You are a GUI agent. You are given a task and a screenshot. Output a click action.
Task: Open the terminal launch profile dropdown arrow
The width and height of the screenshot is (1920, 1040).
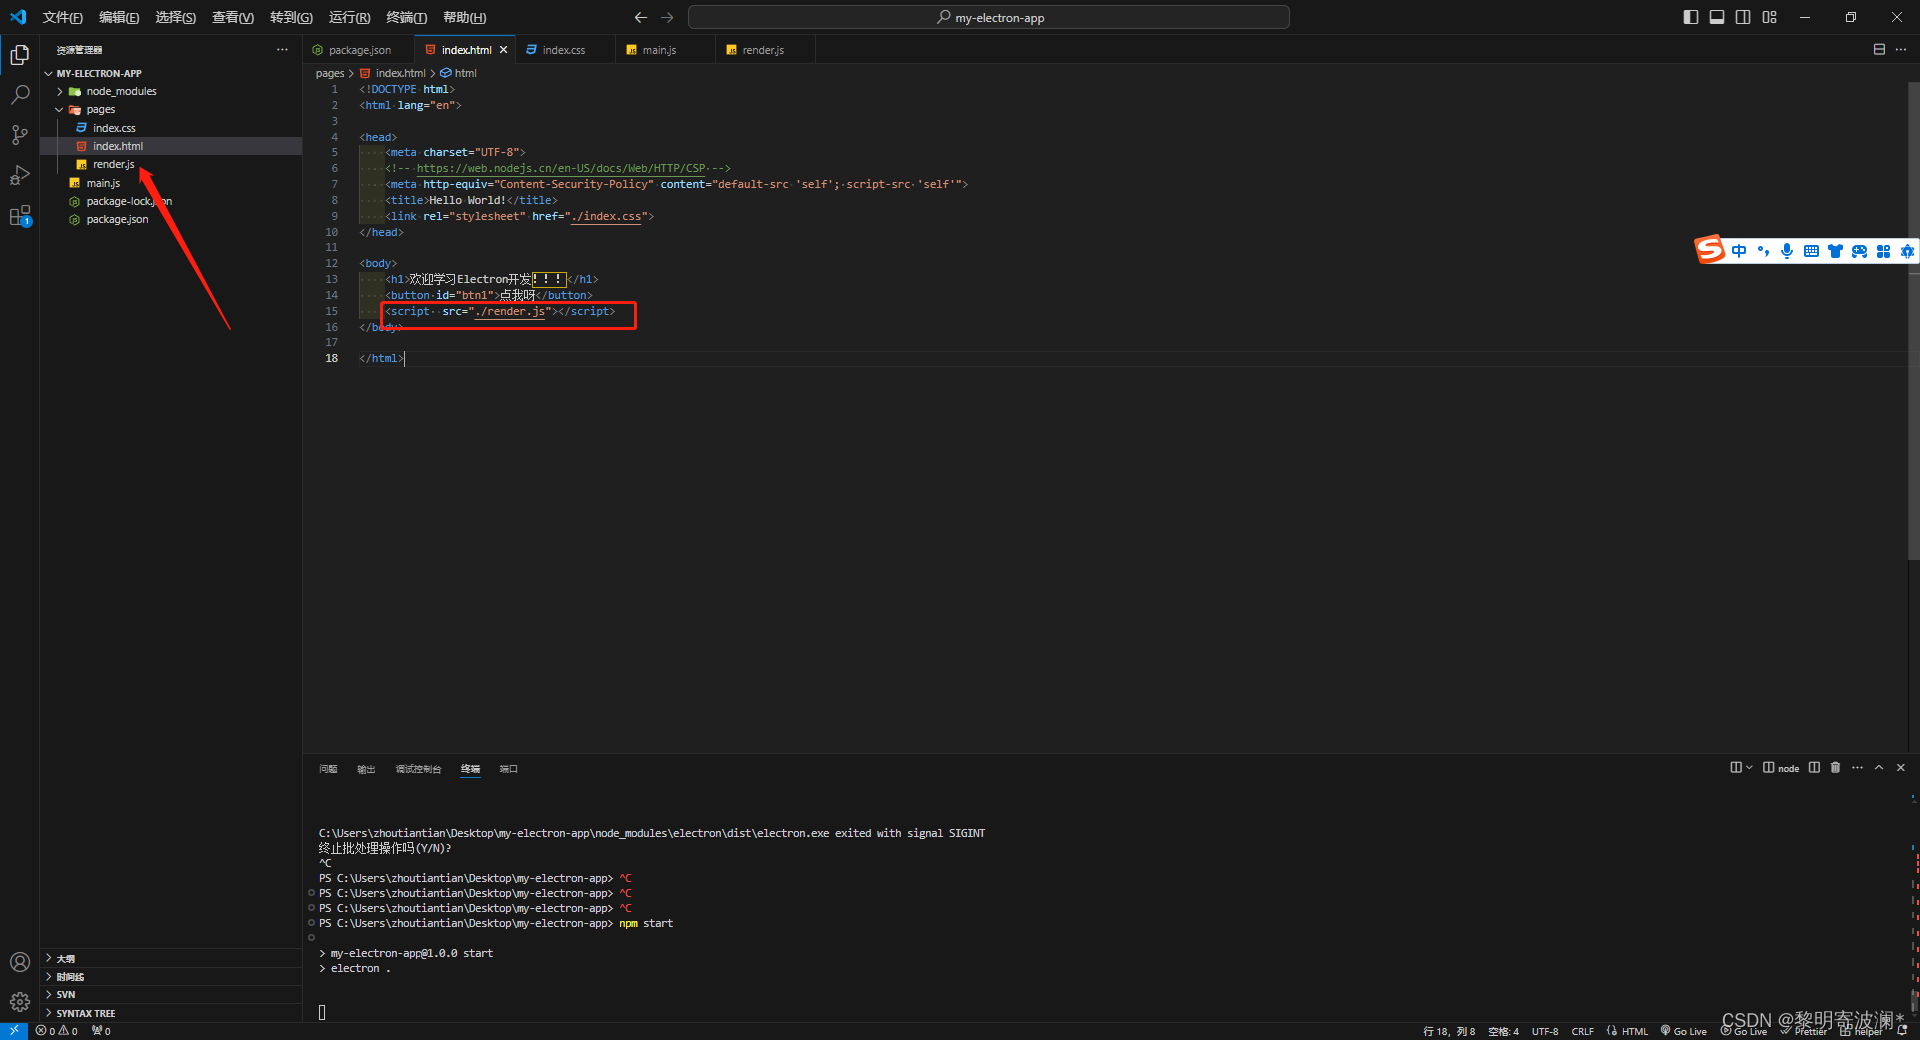click(1749, 768)
